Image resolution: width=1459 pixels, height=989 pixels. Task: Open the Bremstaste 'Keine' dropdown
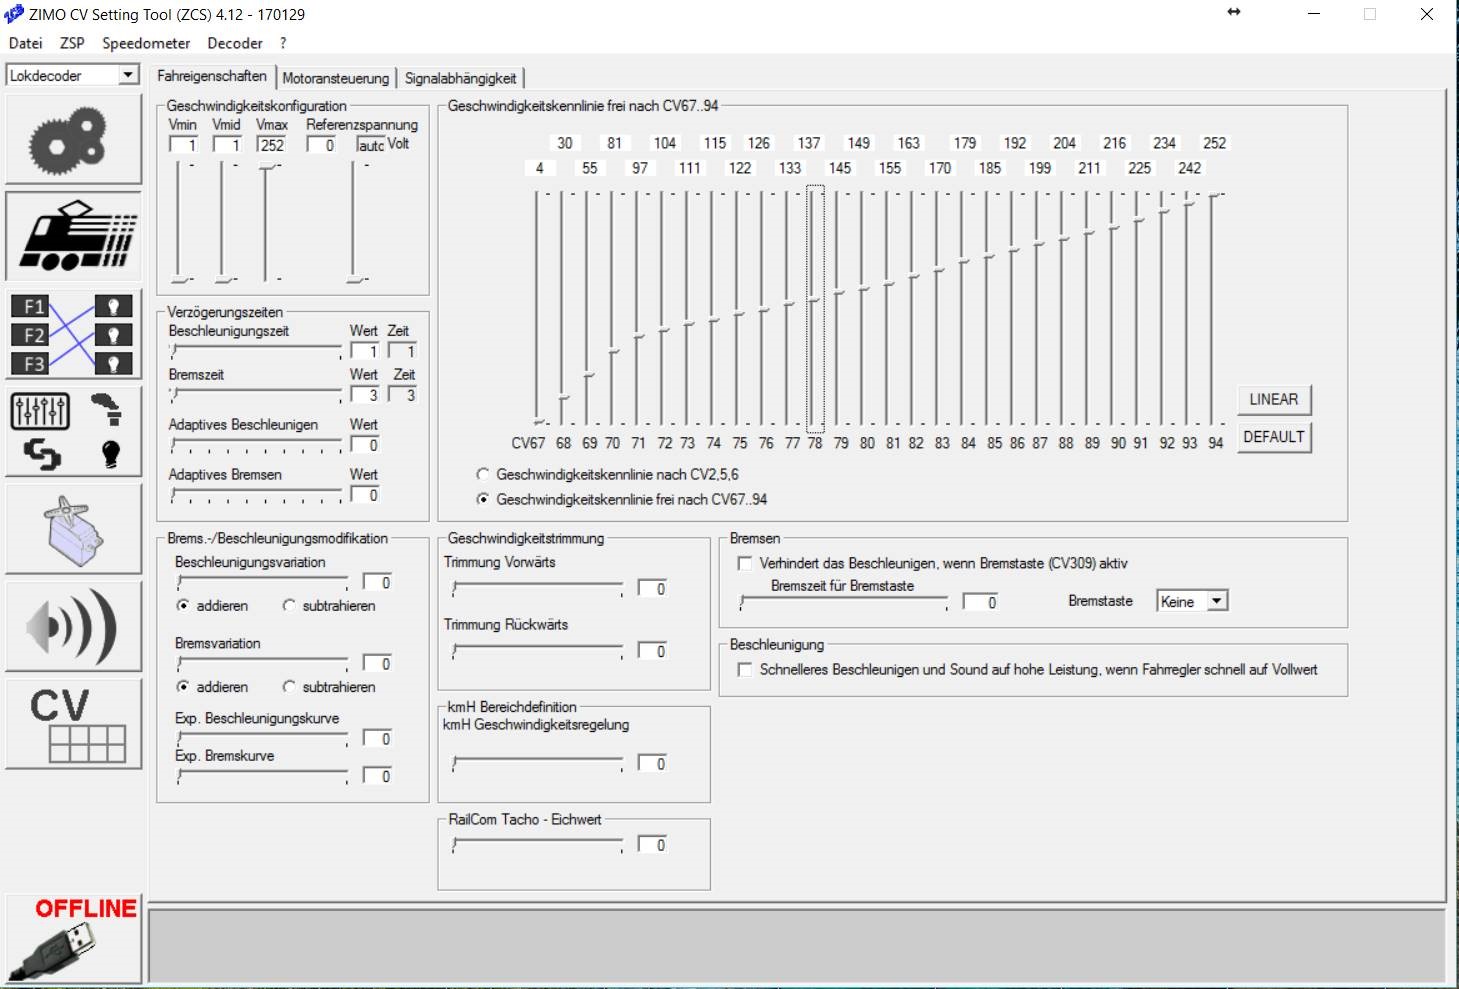[x=1216, y=601]
